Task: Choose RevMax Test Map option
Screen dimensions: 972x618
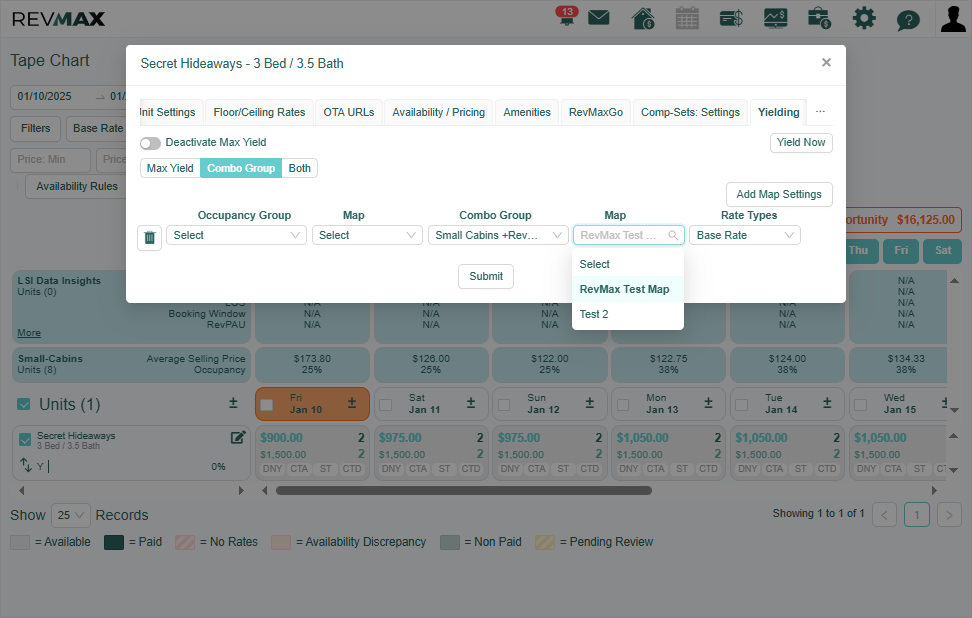Action: tap(628, 289)
